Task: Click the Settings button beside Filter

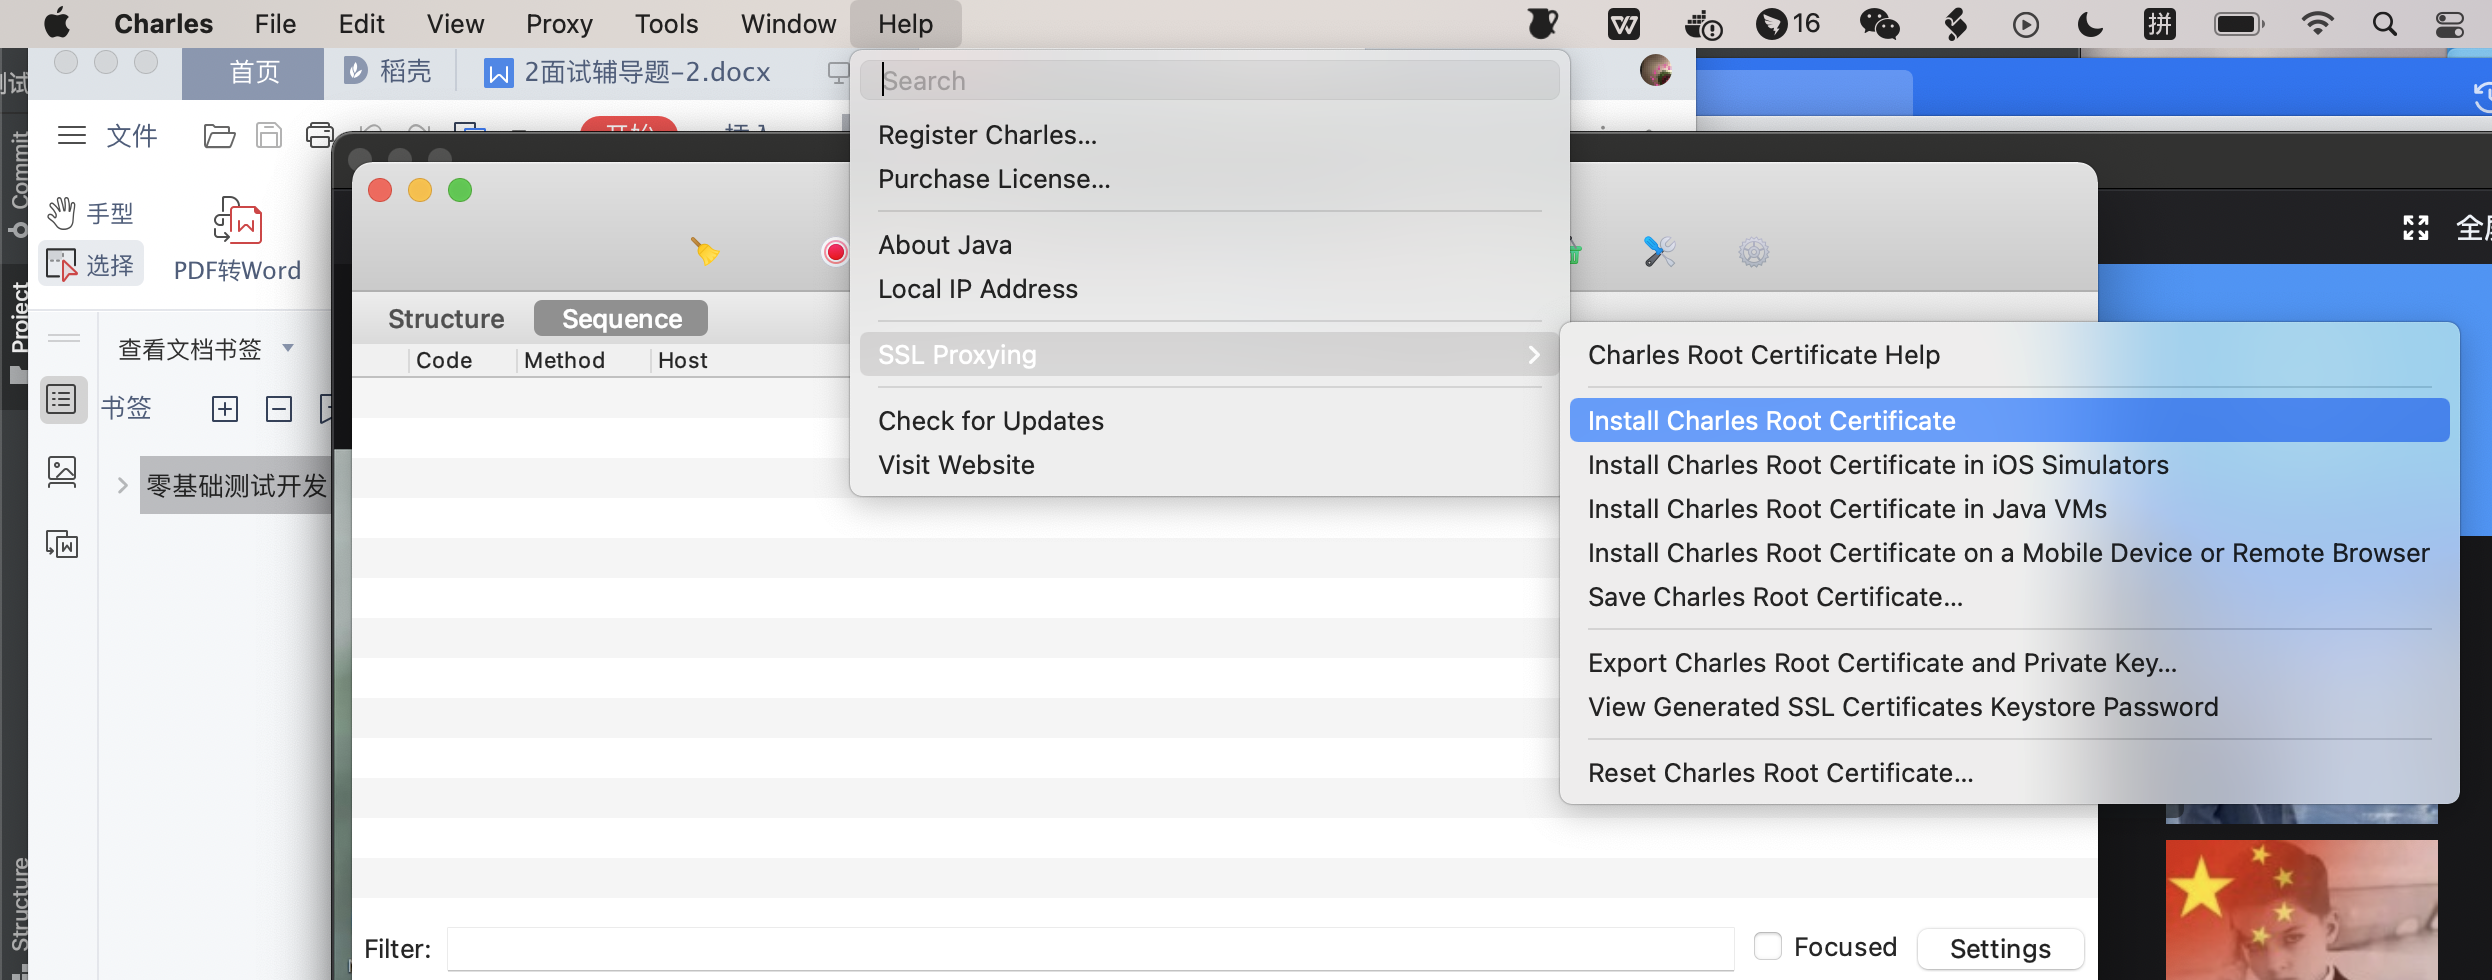Action: [2000, 949]
